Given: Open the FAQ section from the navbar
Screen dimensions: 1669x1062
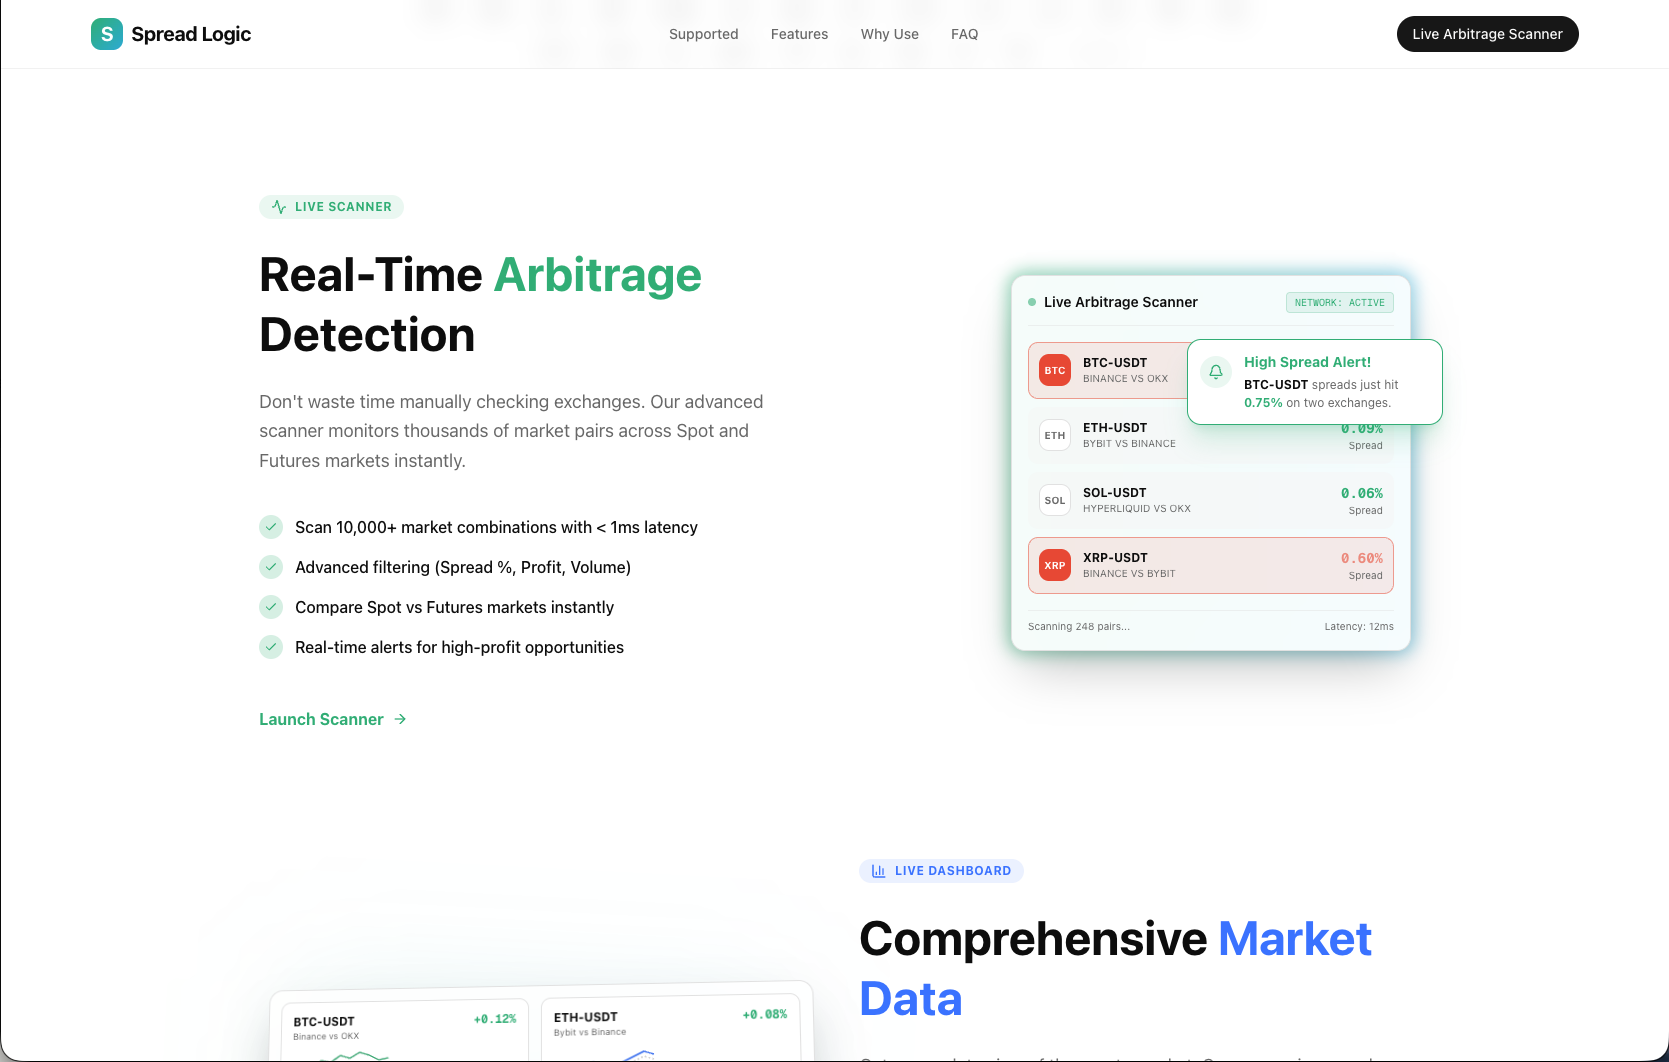Looking at the screenshot, I should [x=964, y=34].
